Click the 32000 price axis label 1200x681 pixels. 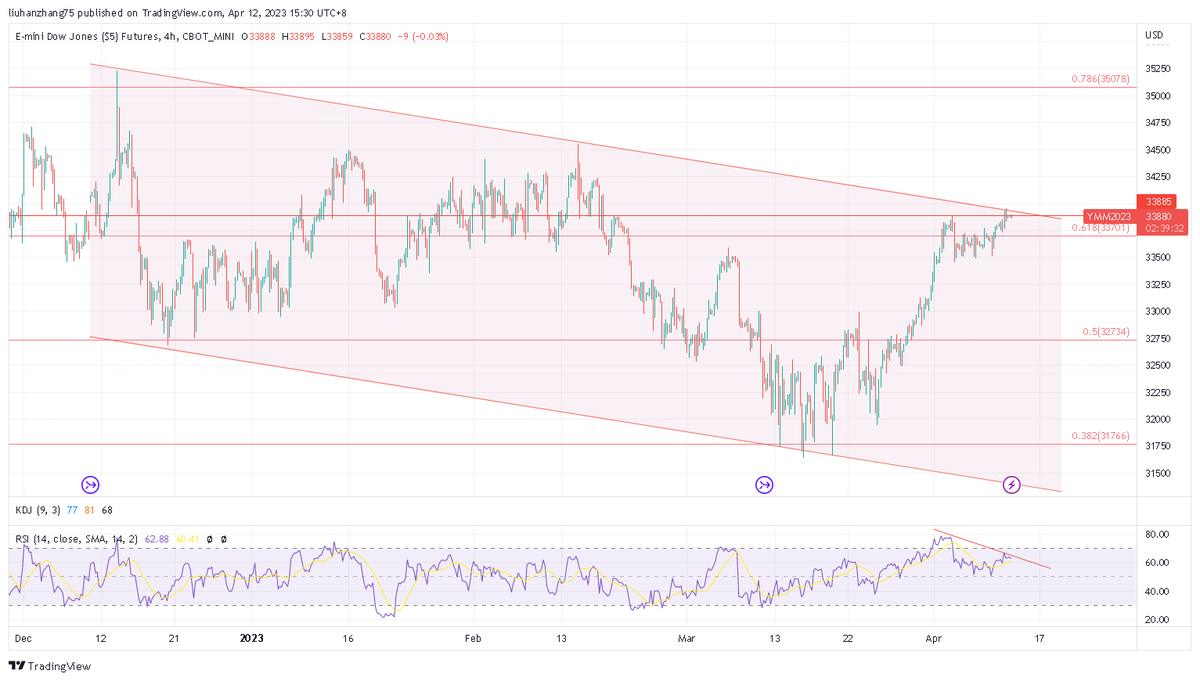(x=1158, y=420)
